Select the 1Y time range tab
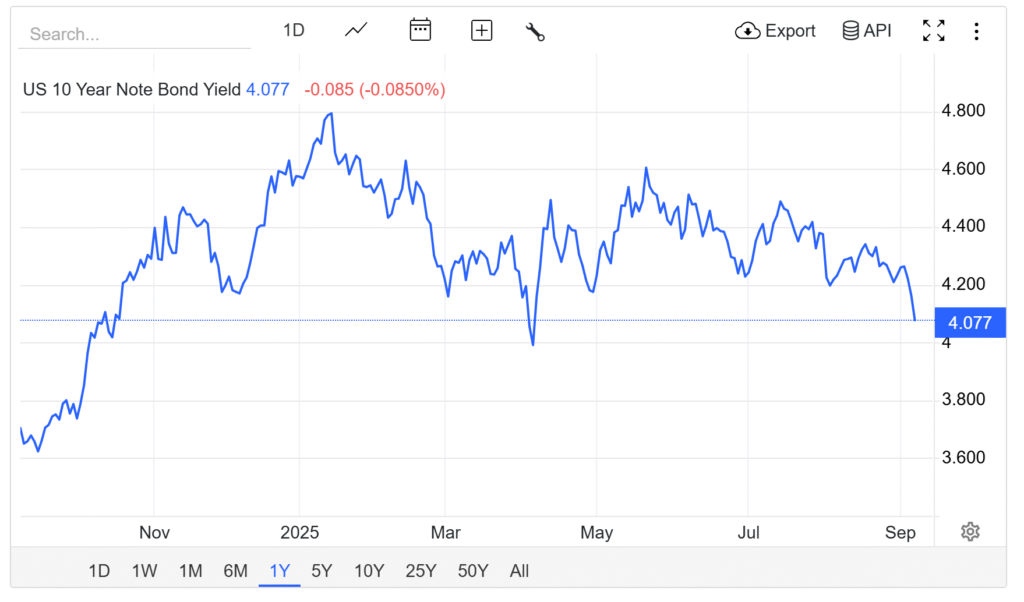This screenshot has height=602, width=1024. (279, 571)
